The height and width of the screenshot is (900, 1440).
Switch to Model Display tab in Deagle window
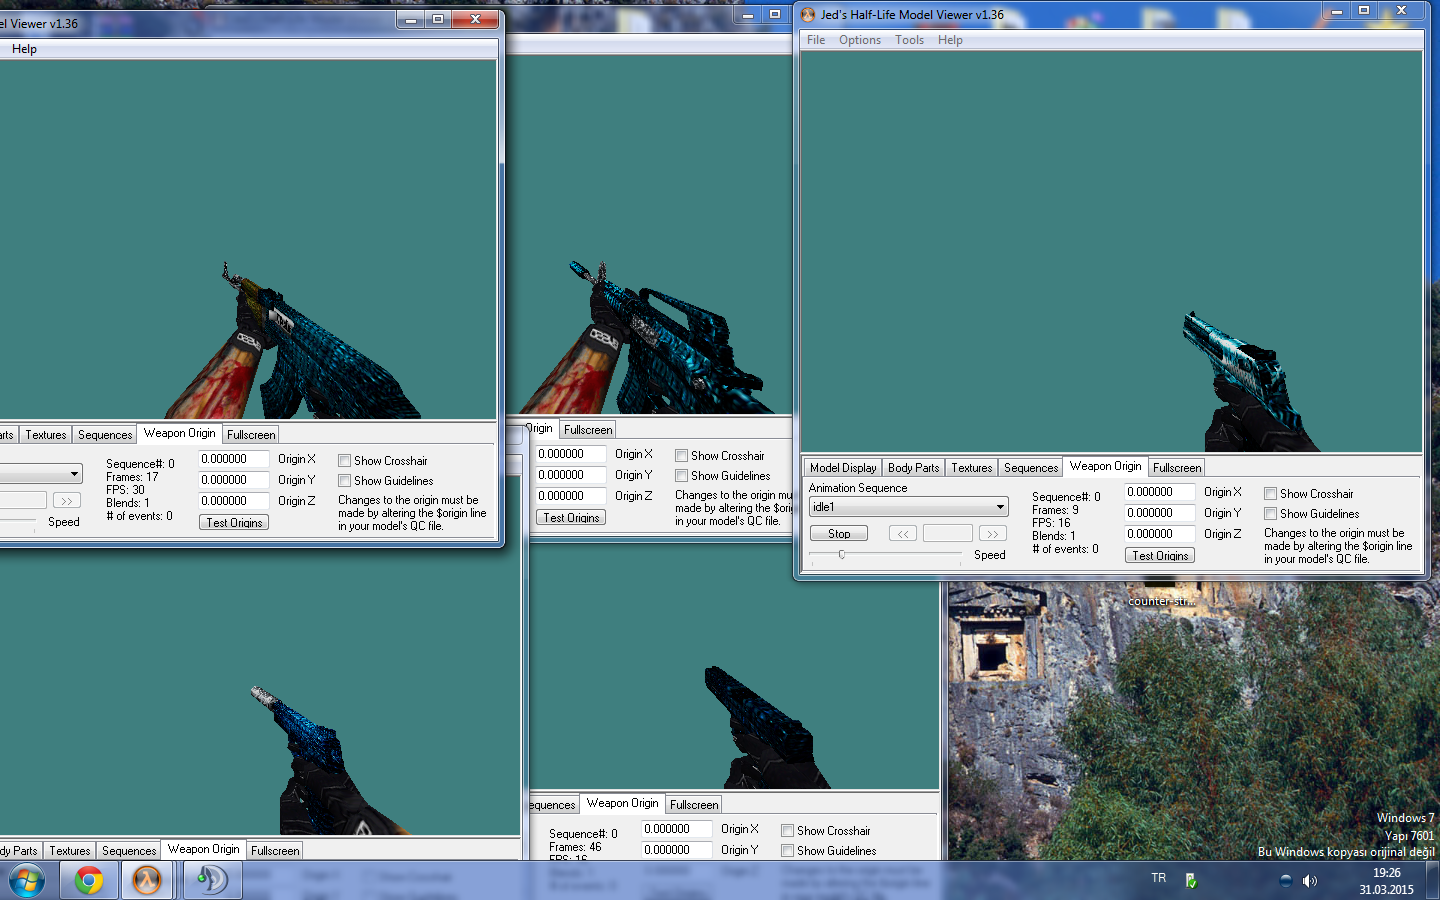click(x=843, y=468)
